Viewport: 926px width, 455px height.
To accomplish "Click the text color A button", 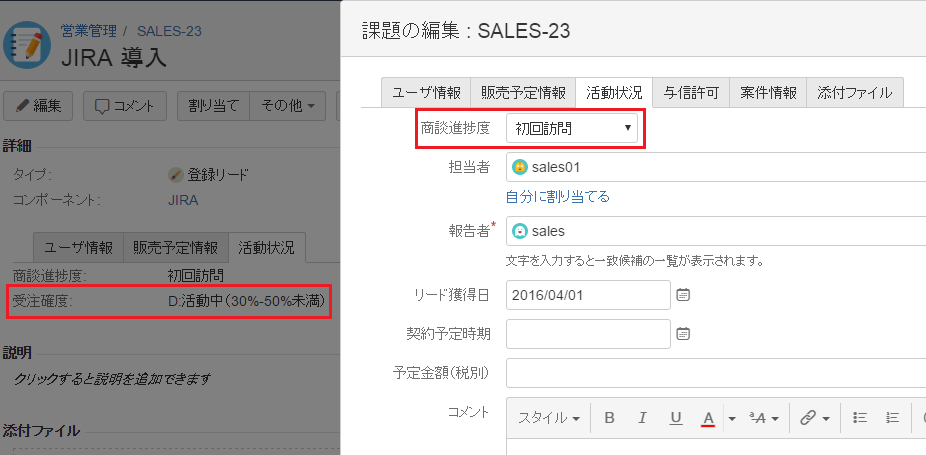I will pyautogui.click(x=708, y=418).
